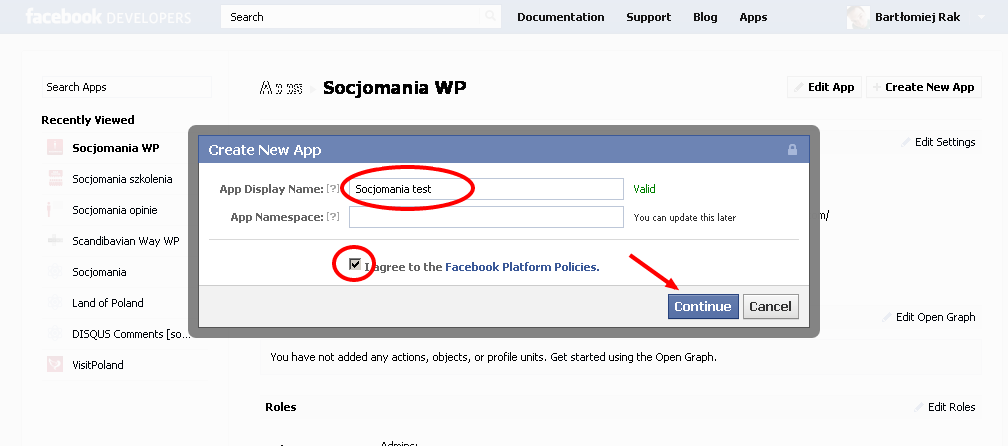Toggle the Platform Policies agreement checkbox
Image resolution: width=1008 pixels, height=446 pixels.
[355, 263]
